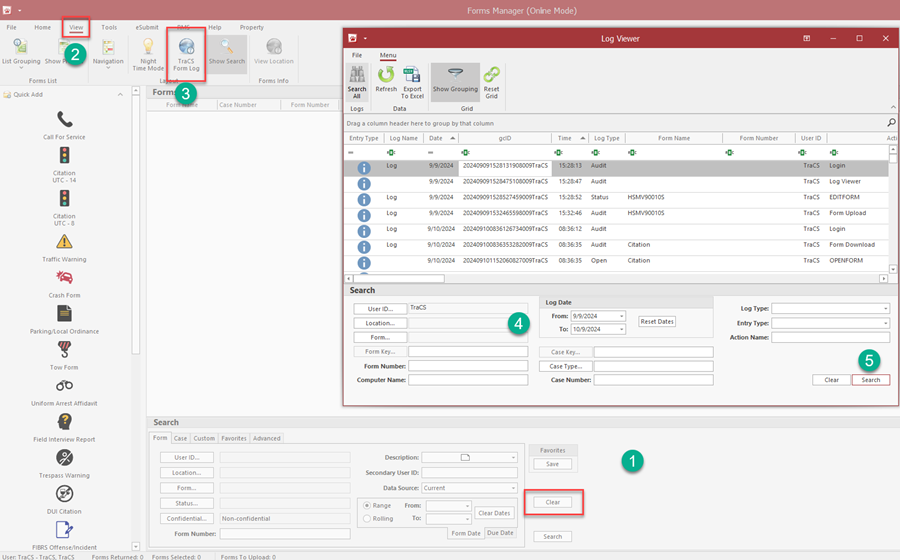Refresh the Log Viewer data
The height and width of the screenshot is (560, 900).
pos(386,80)
